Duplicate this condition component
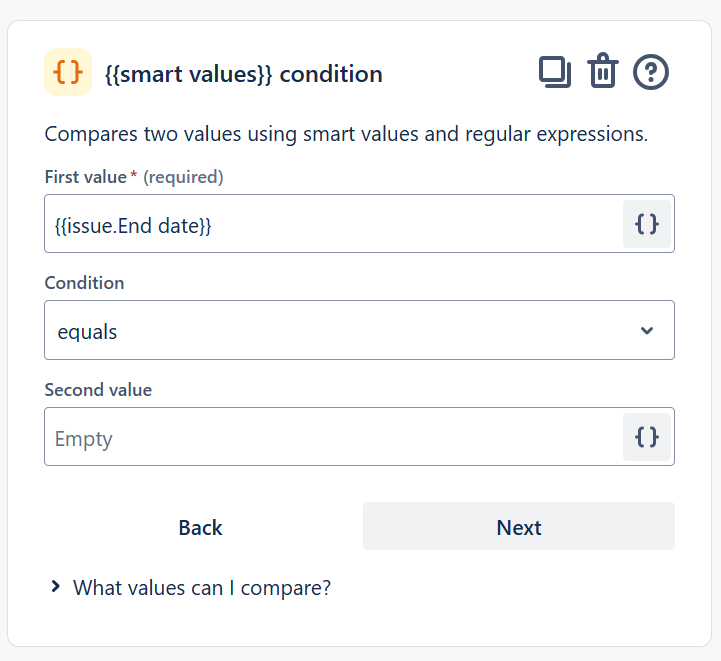The height and width of the screenshot is (661, 721). 555,72
